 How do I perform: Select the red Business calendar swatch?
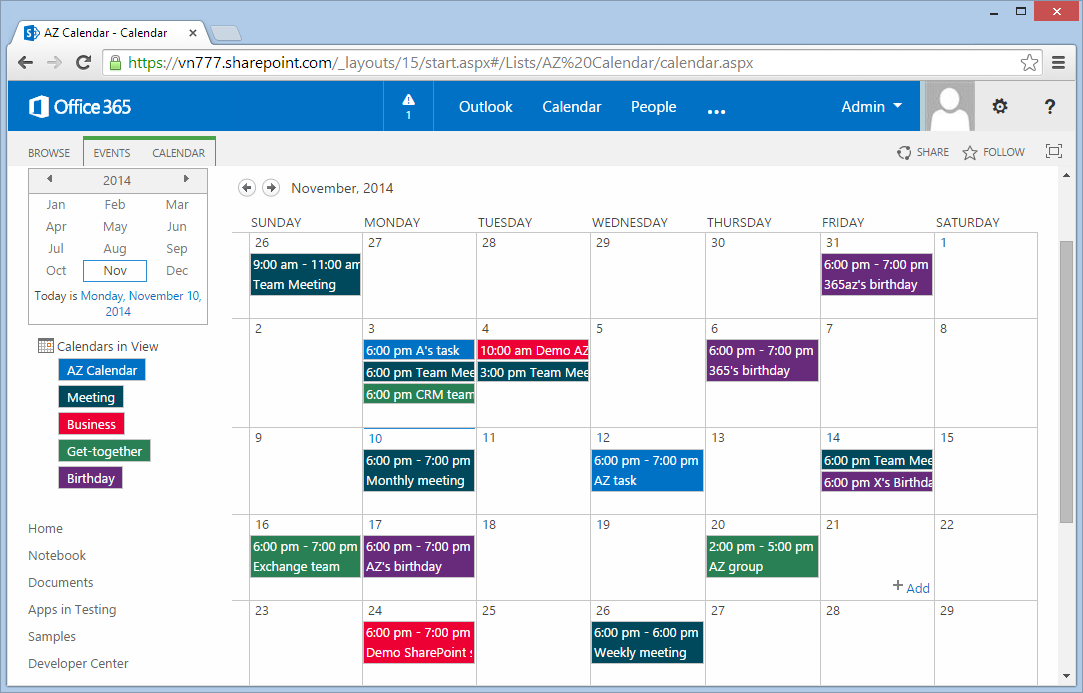coord(91,424)
